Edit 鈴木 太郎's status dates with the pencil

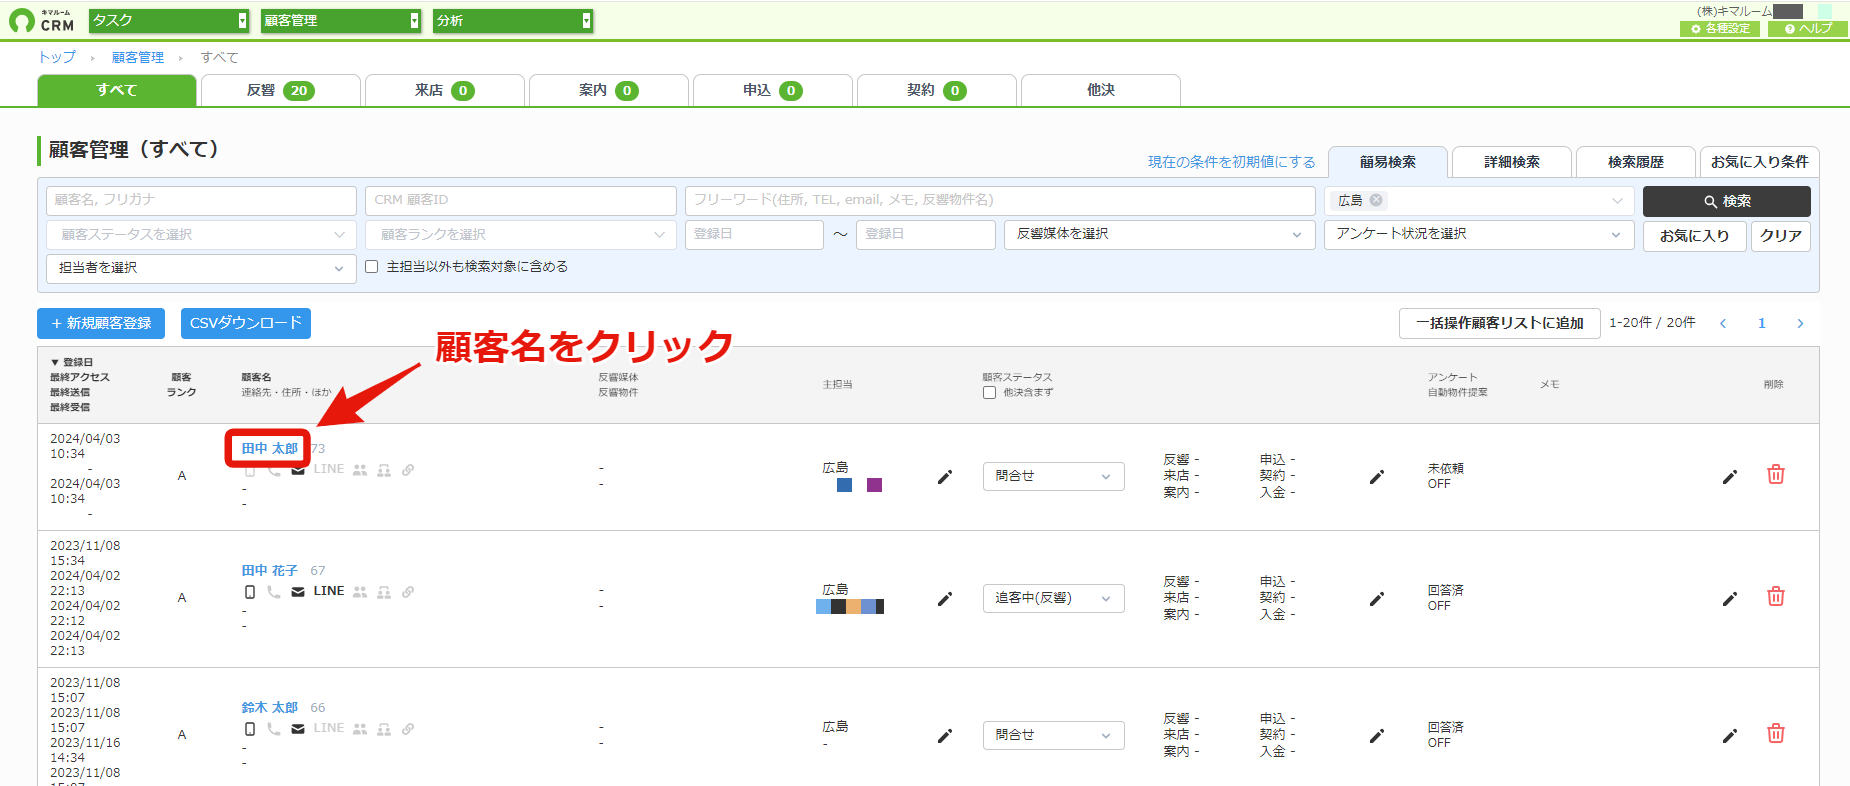pyautogui.click(x=1377, y=736)
